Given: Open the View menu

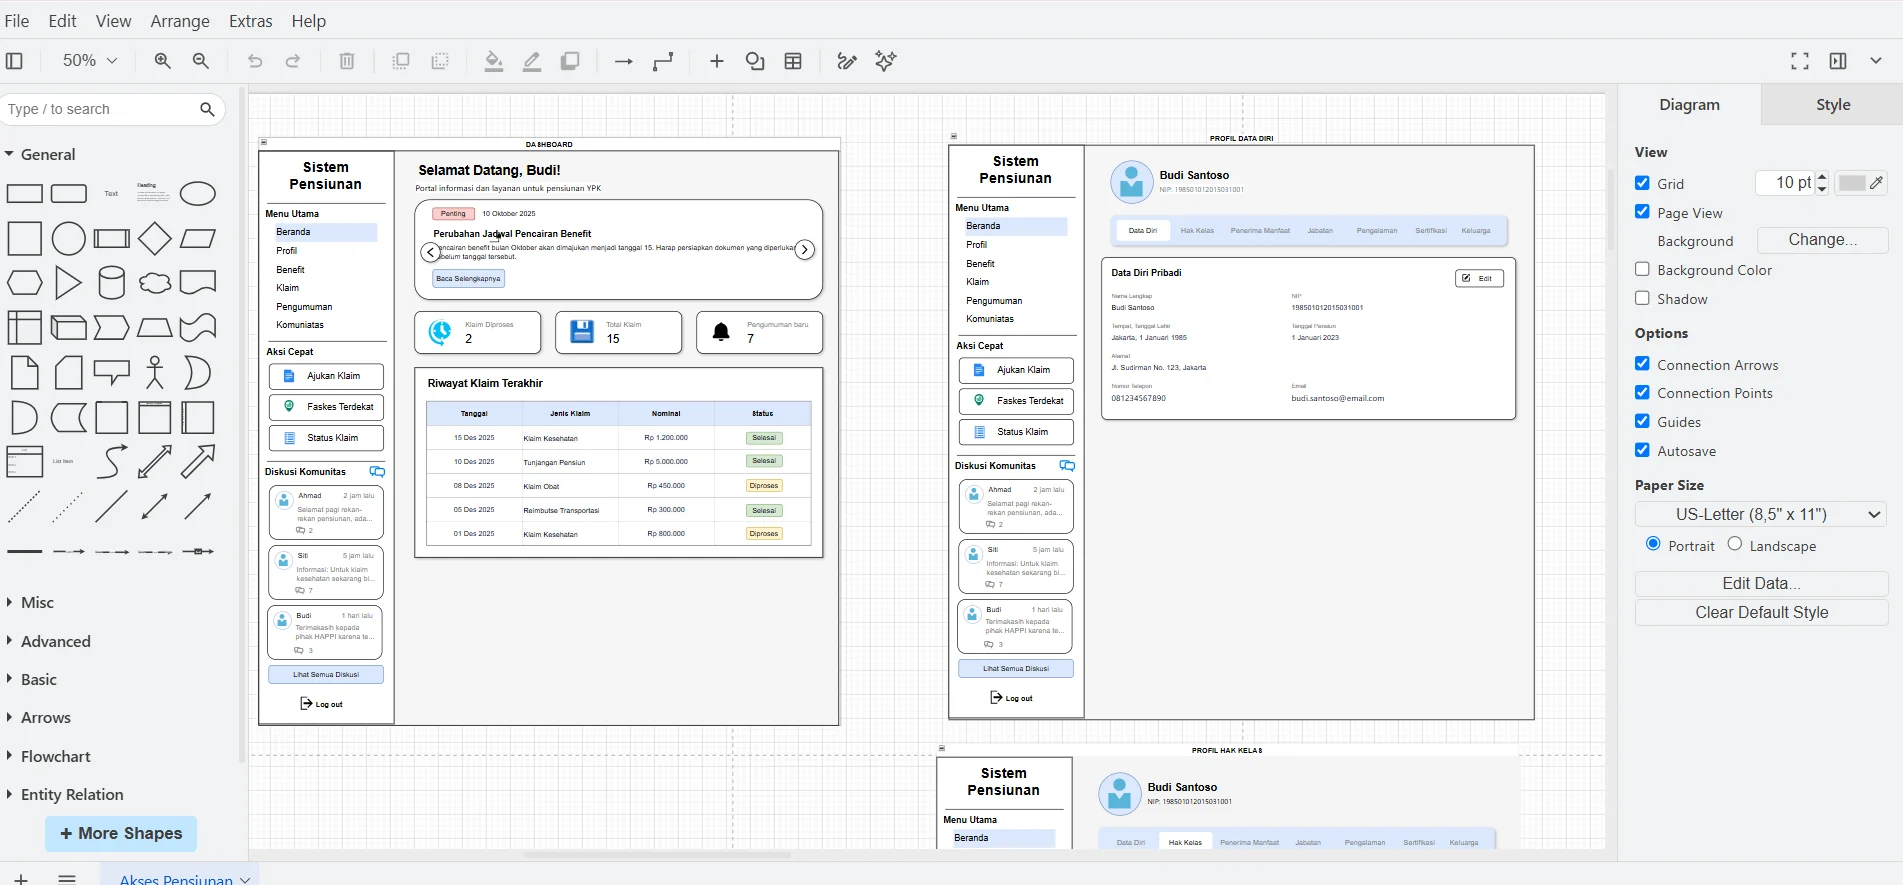Looking at the screenshot, I should coord(113,21).
